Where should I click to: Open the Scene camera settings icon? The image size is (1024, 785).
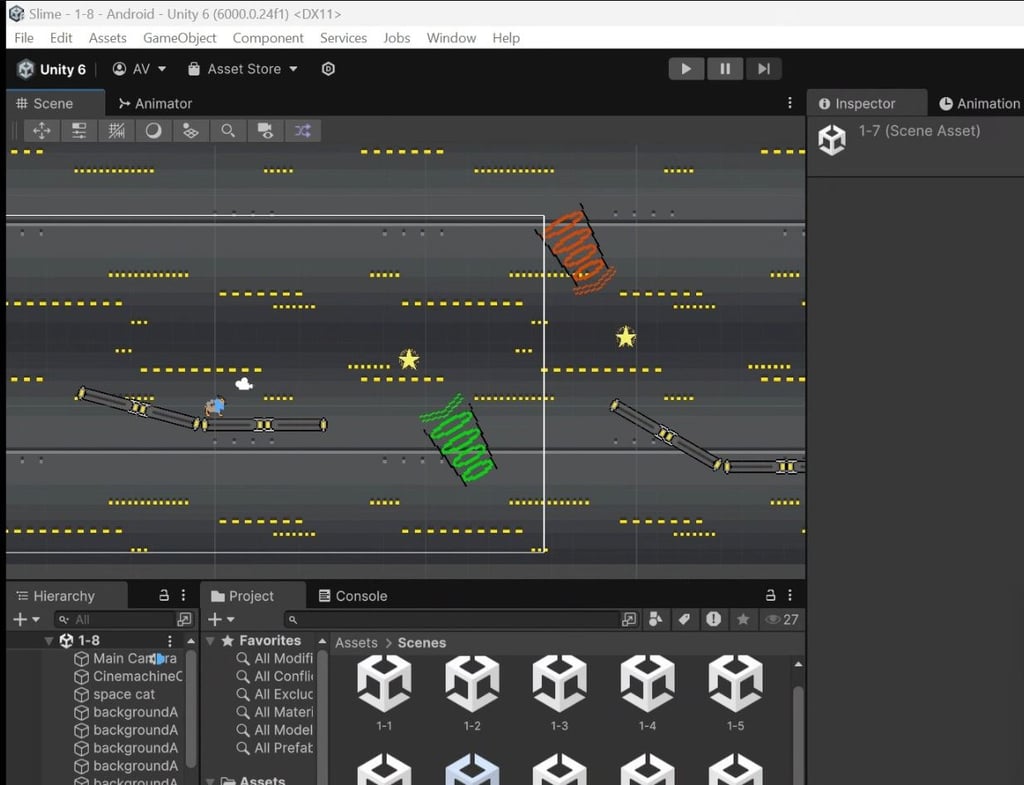(x=265, y=131)
